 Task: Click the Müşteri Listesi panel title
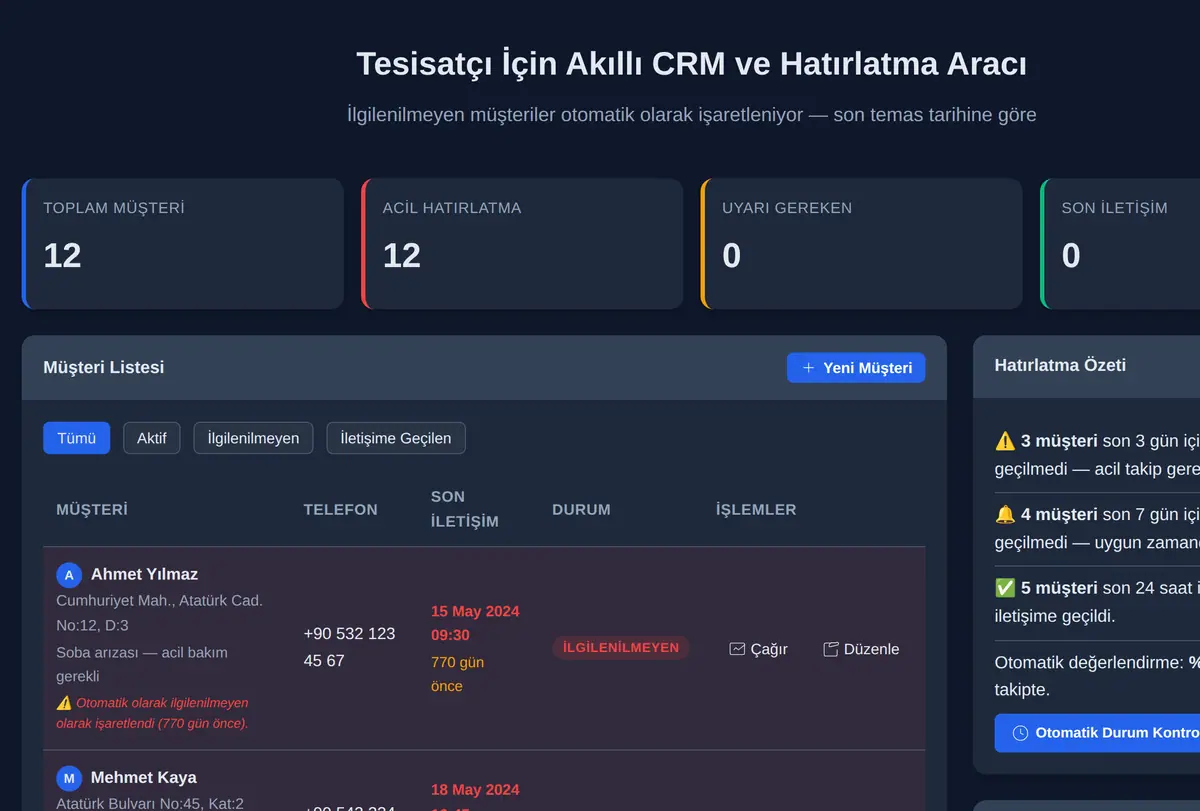[x=104, y=367]
